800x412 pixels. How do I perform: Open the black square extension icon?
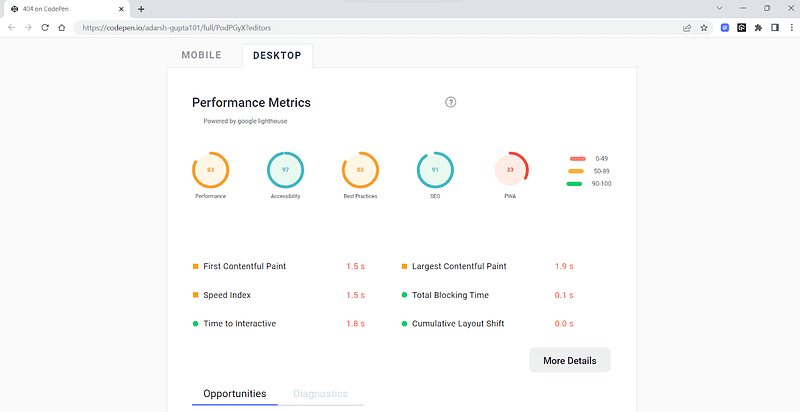coord(741,28)
